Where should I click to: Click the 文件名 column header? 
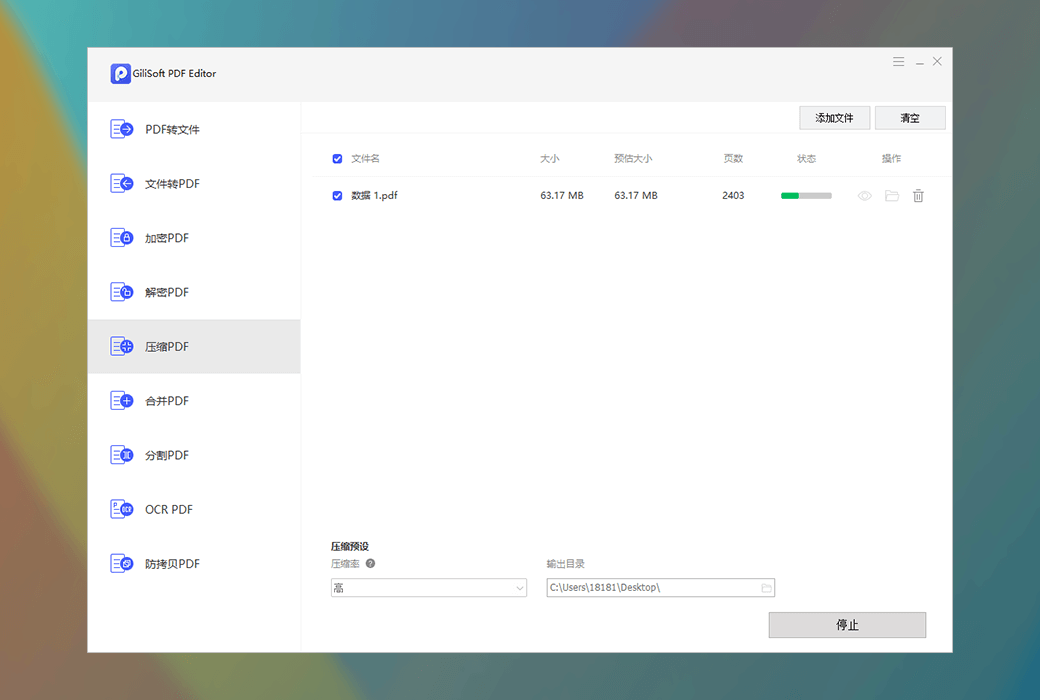pyautogui.click(x=365, y=159)
